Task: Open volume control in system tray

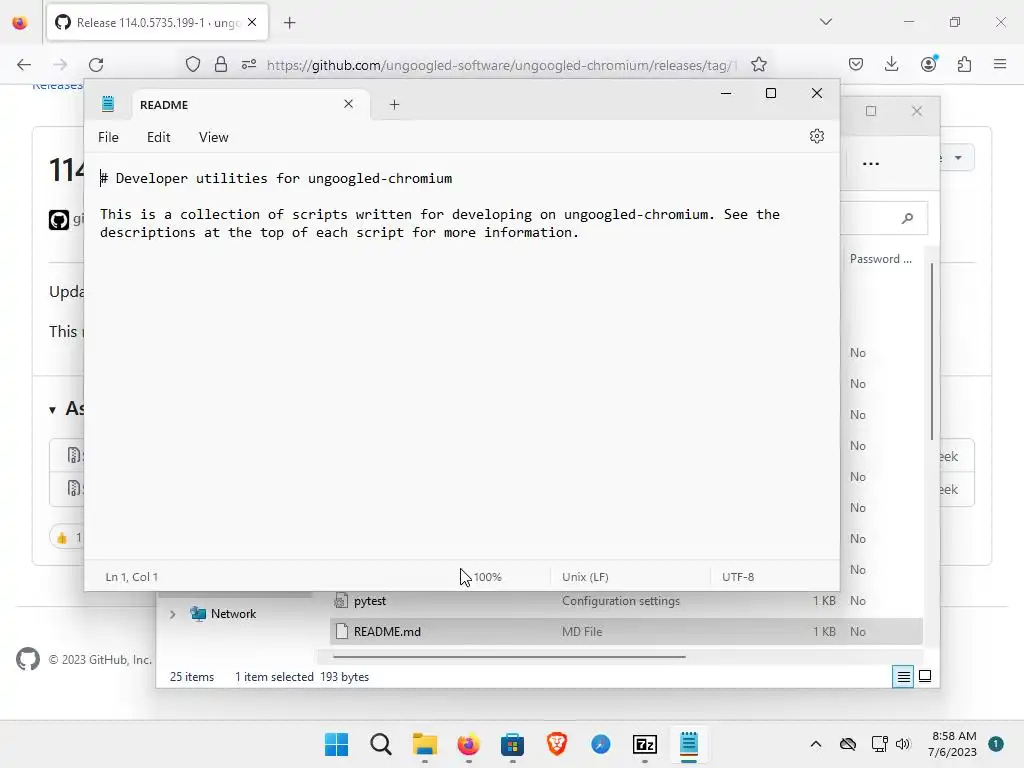Action: [x=903, y=744]
